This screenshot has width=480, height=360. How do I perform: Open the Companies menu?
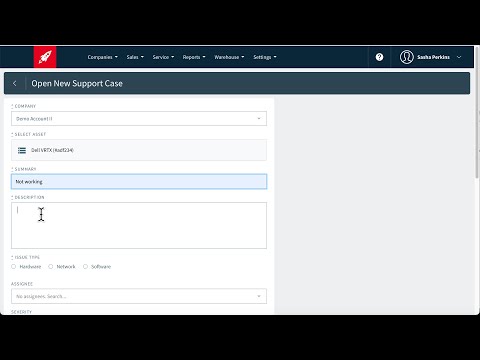pyautogui.click(x=103, y=57)
